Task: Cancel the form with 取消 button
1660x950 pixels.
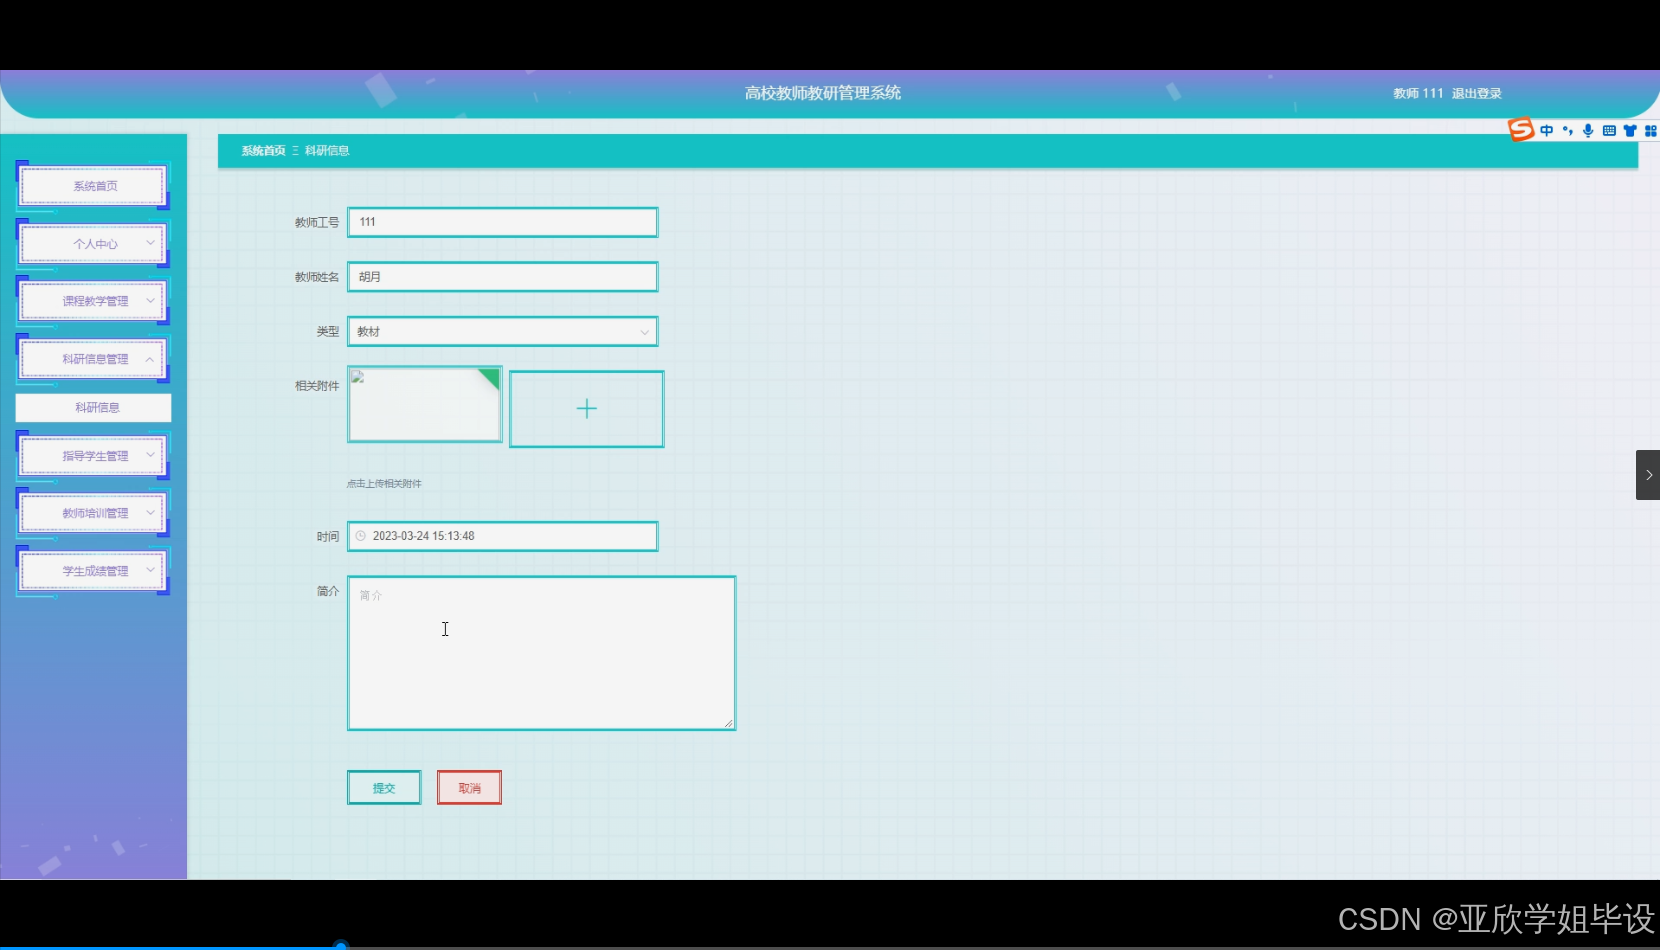Action: 469,788
